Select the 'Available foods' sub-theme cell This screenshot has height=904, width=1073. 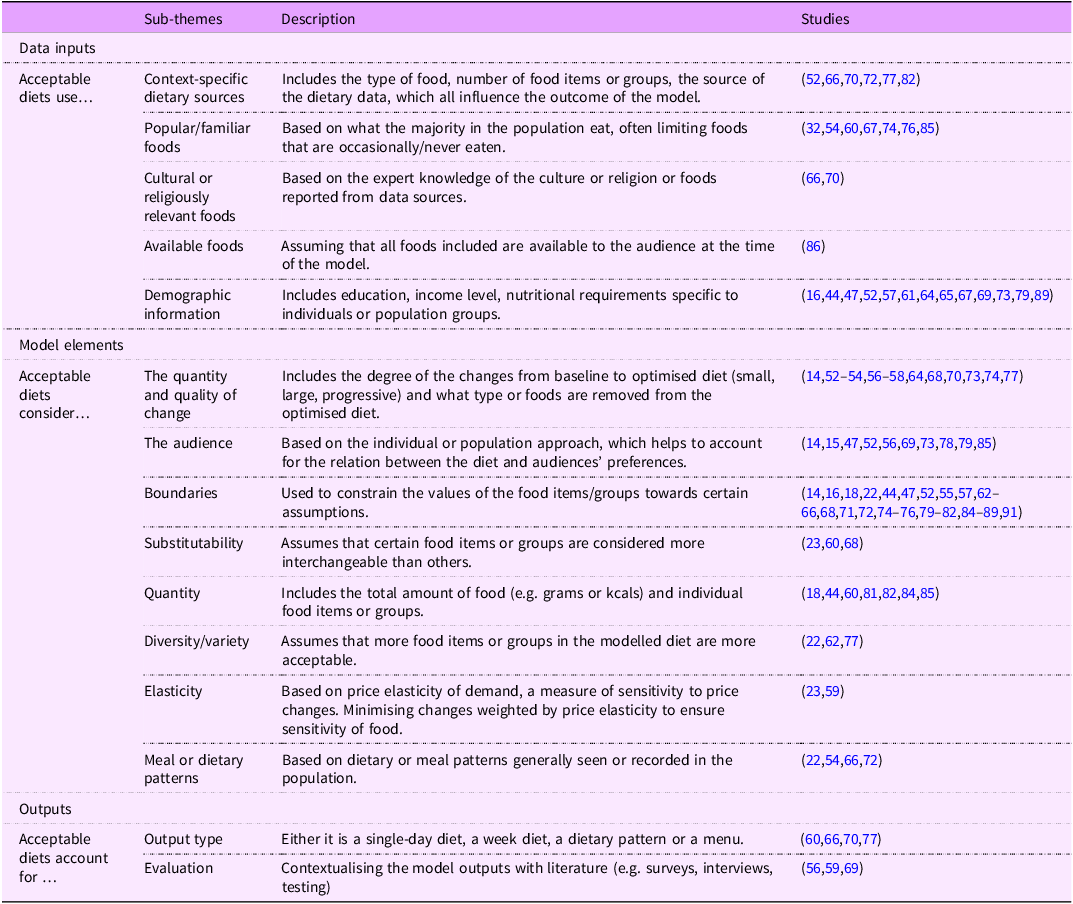point(194,246)
